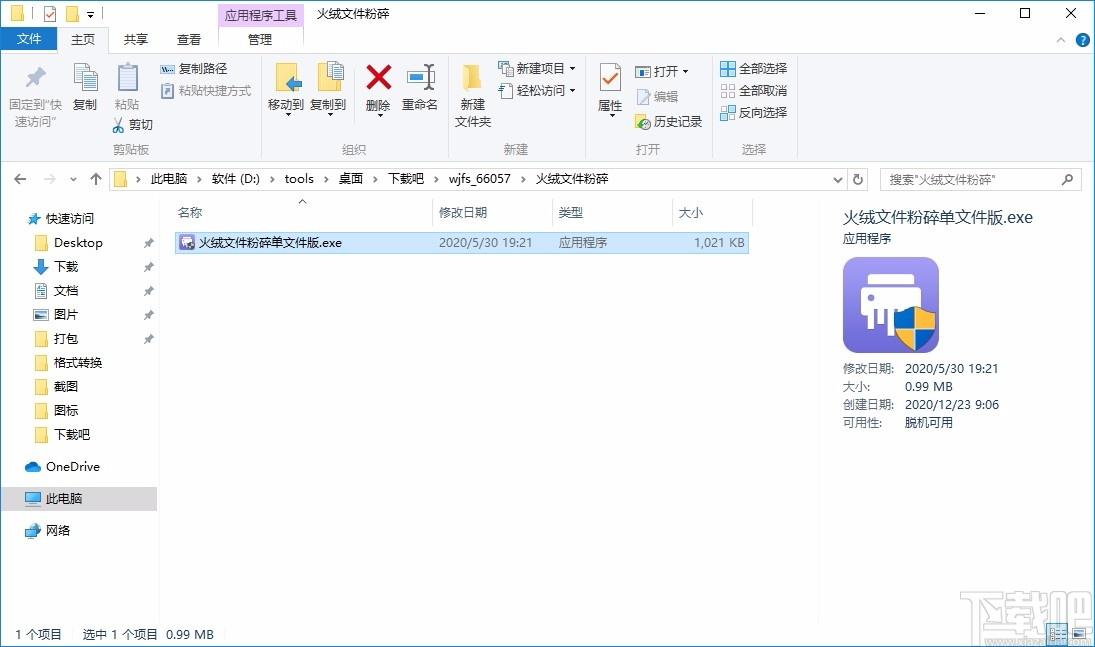Open the Manage (管理) tab

pyautogui.click(x=260, y=40)
